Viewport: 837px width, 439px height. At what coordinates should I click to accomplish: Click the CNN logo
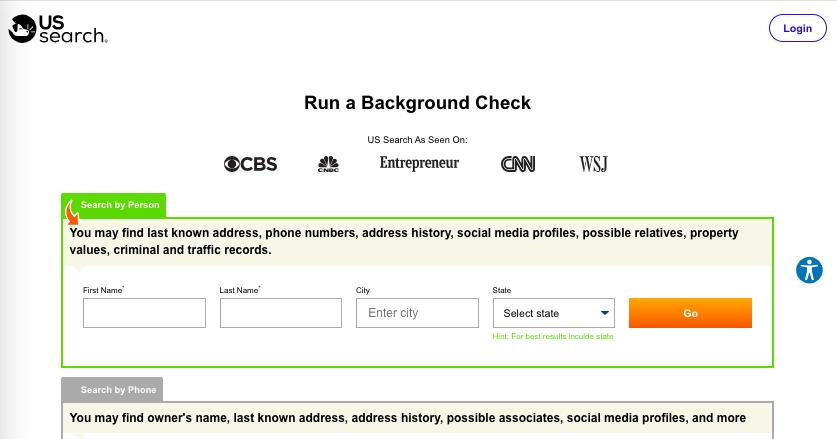click(518, 164)
